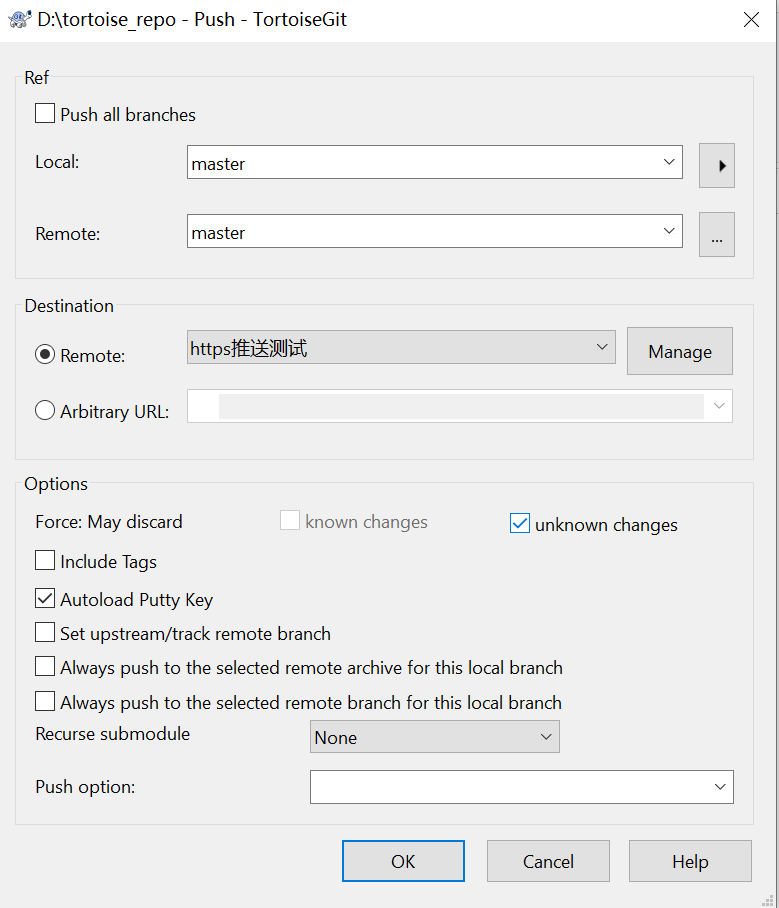Screen dimensions: 779x908
Task: Click the arrow button next to Local branch
Action: (x=716, y=166)
